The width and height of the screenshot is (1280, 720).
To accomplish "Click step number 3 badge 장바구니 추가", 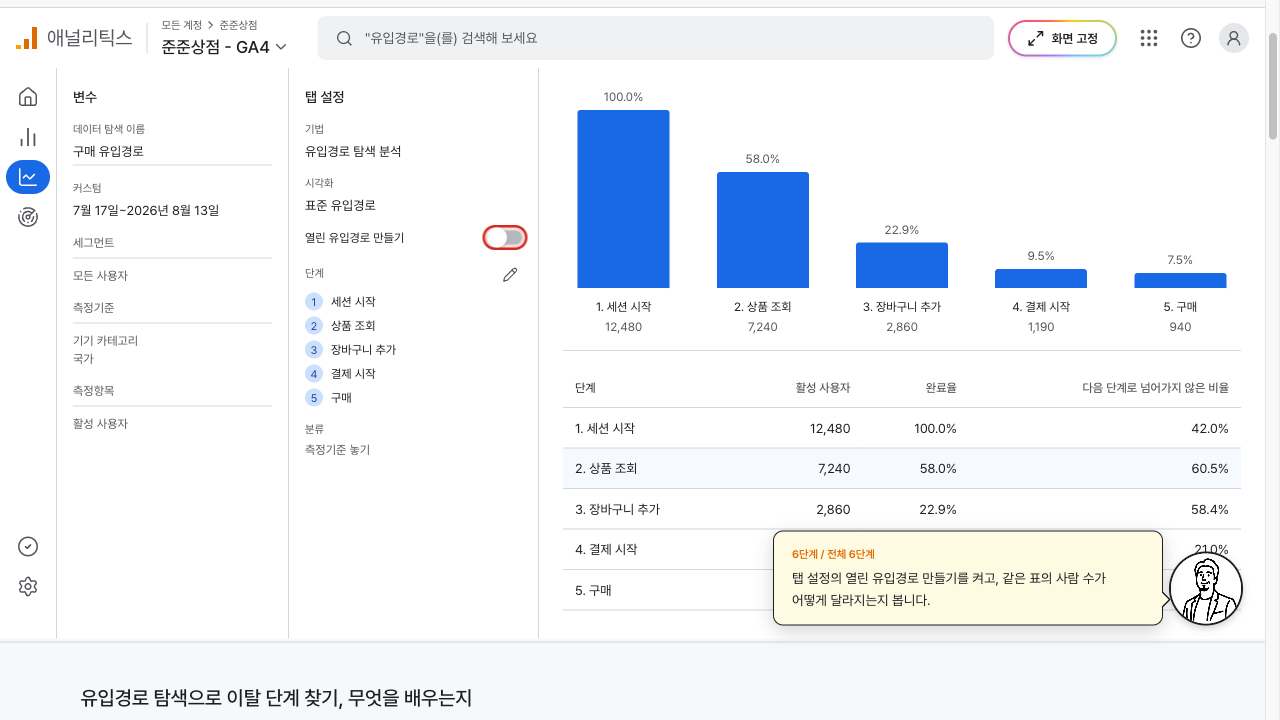I will [314, 349].
